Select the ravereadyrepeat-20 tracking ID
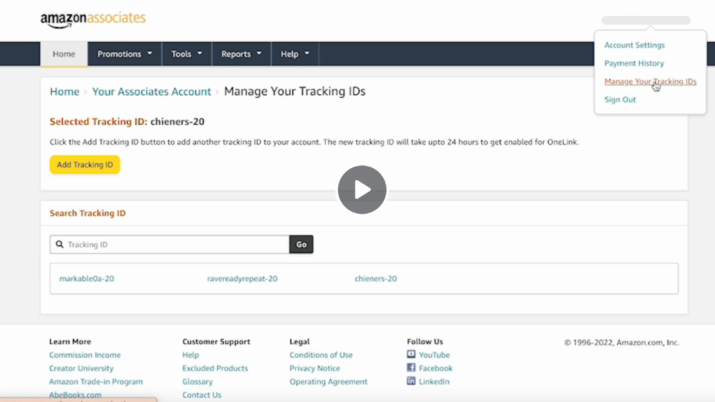 242,278
